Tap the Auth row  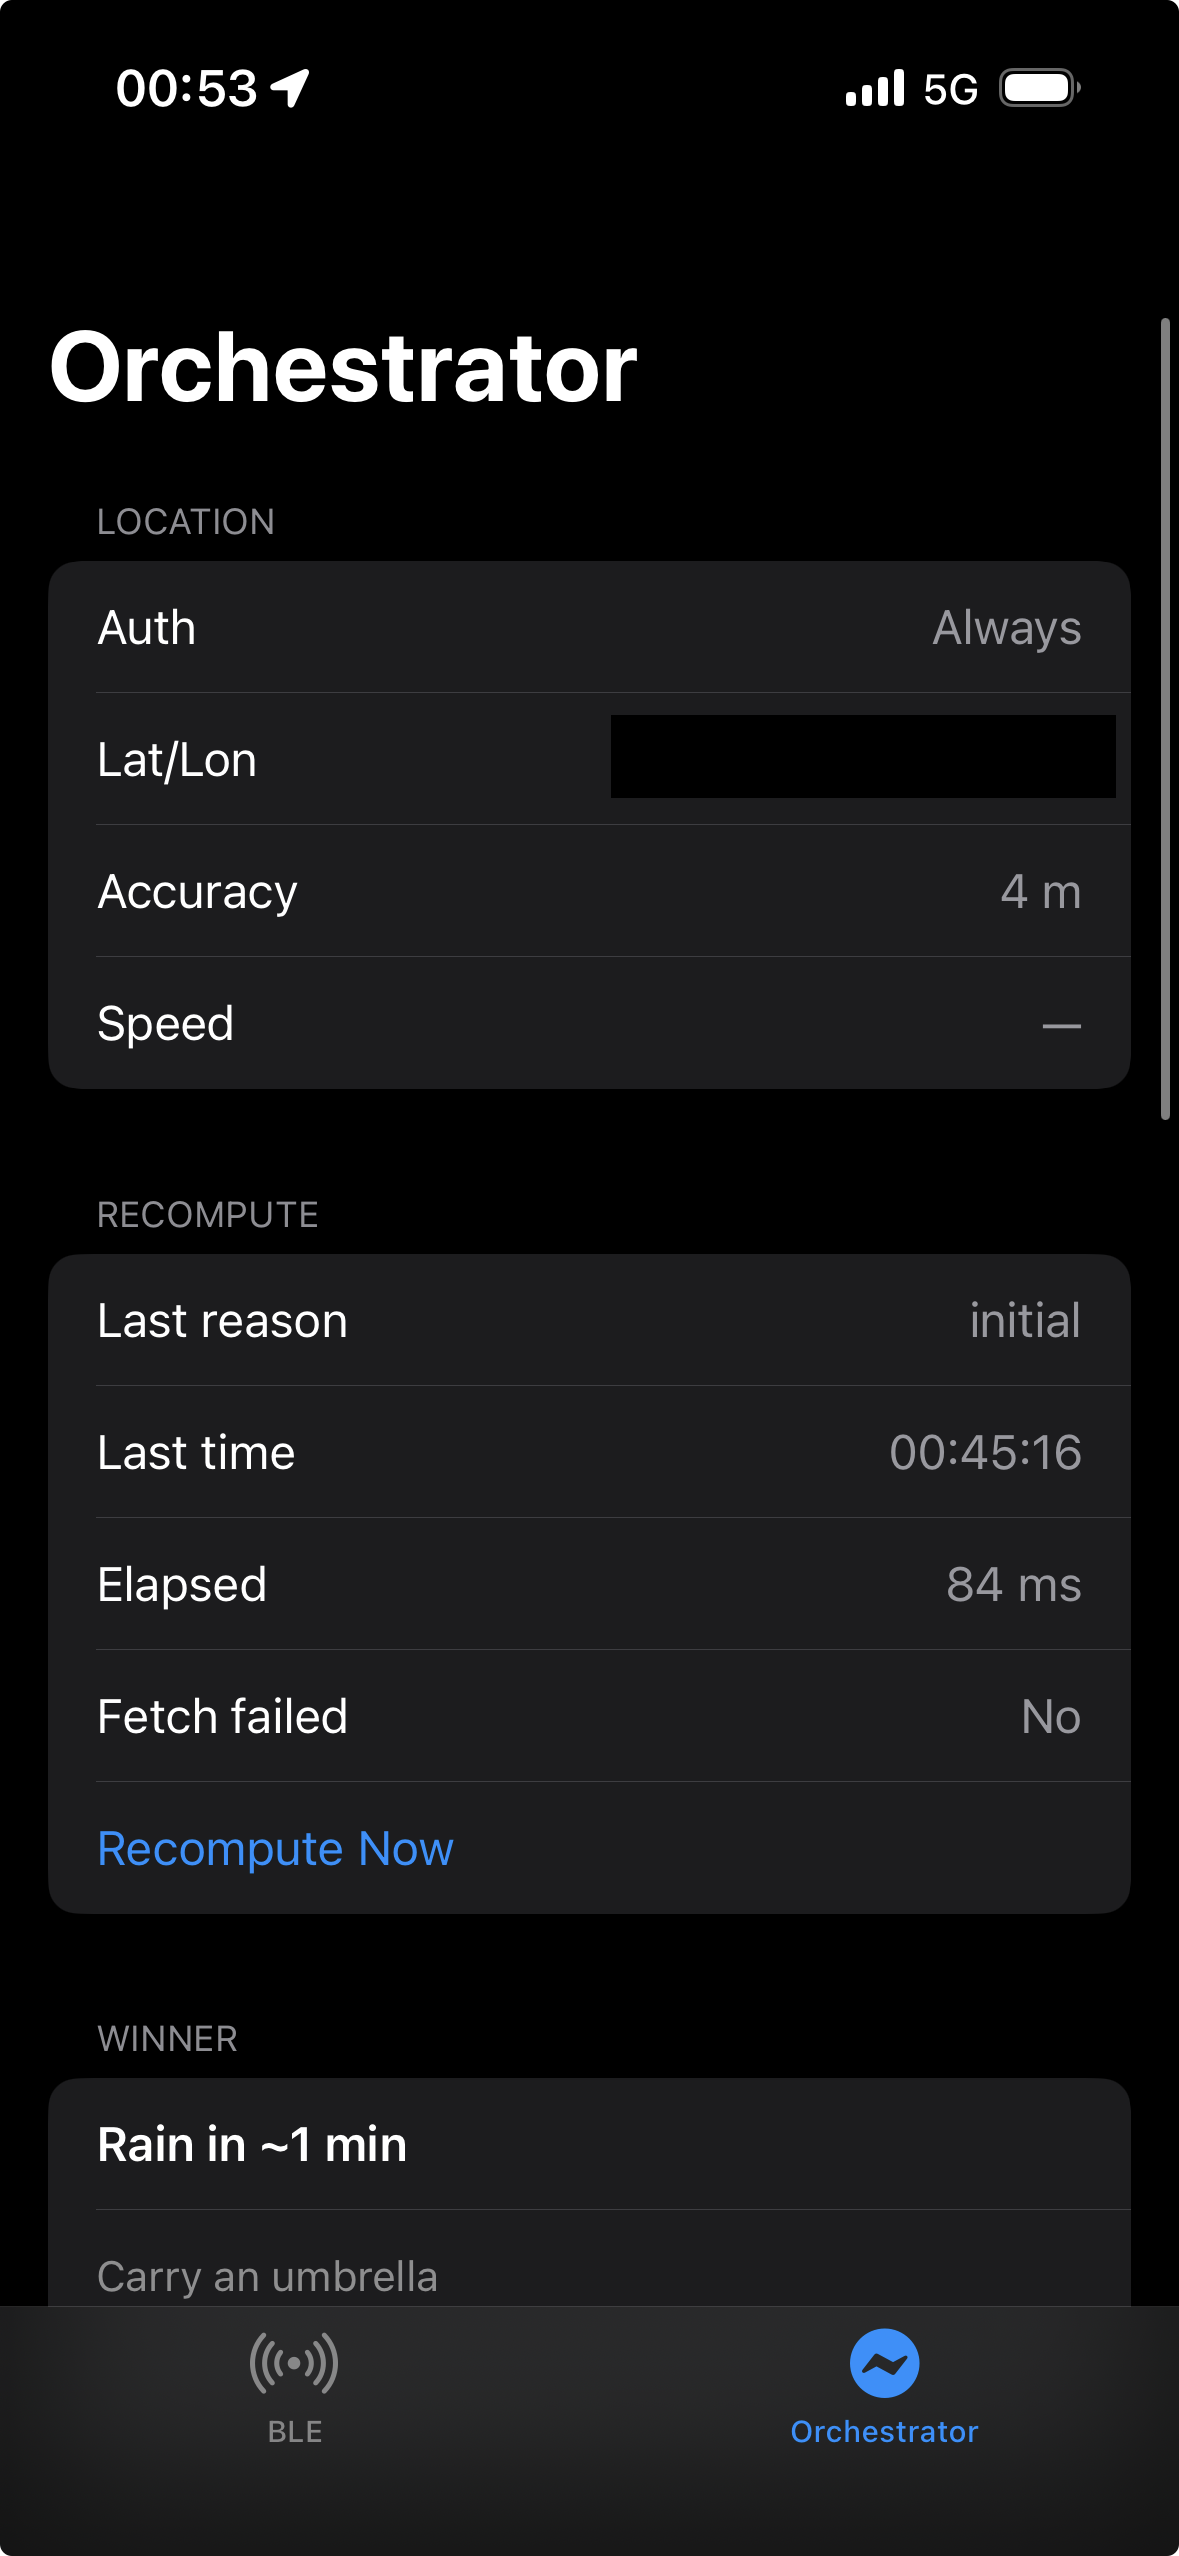click(x=589, y=628)
